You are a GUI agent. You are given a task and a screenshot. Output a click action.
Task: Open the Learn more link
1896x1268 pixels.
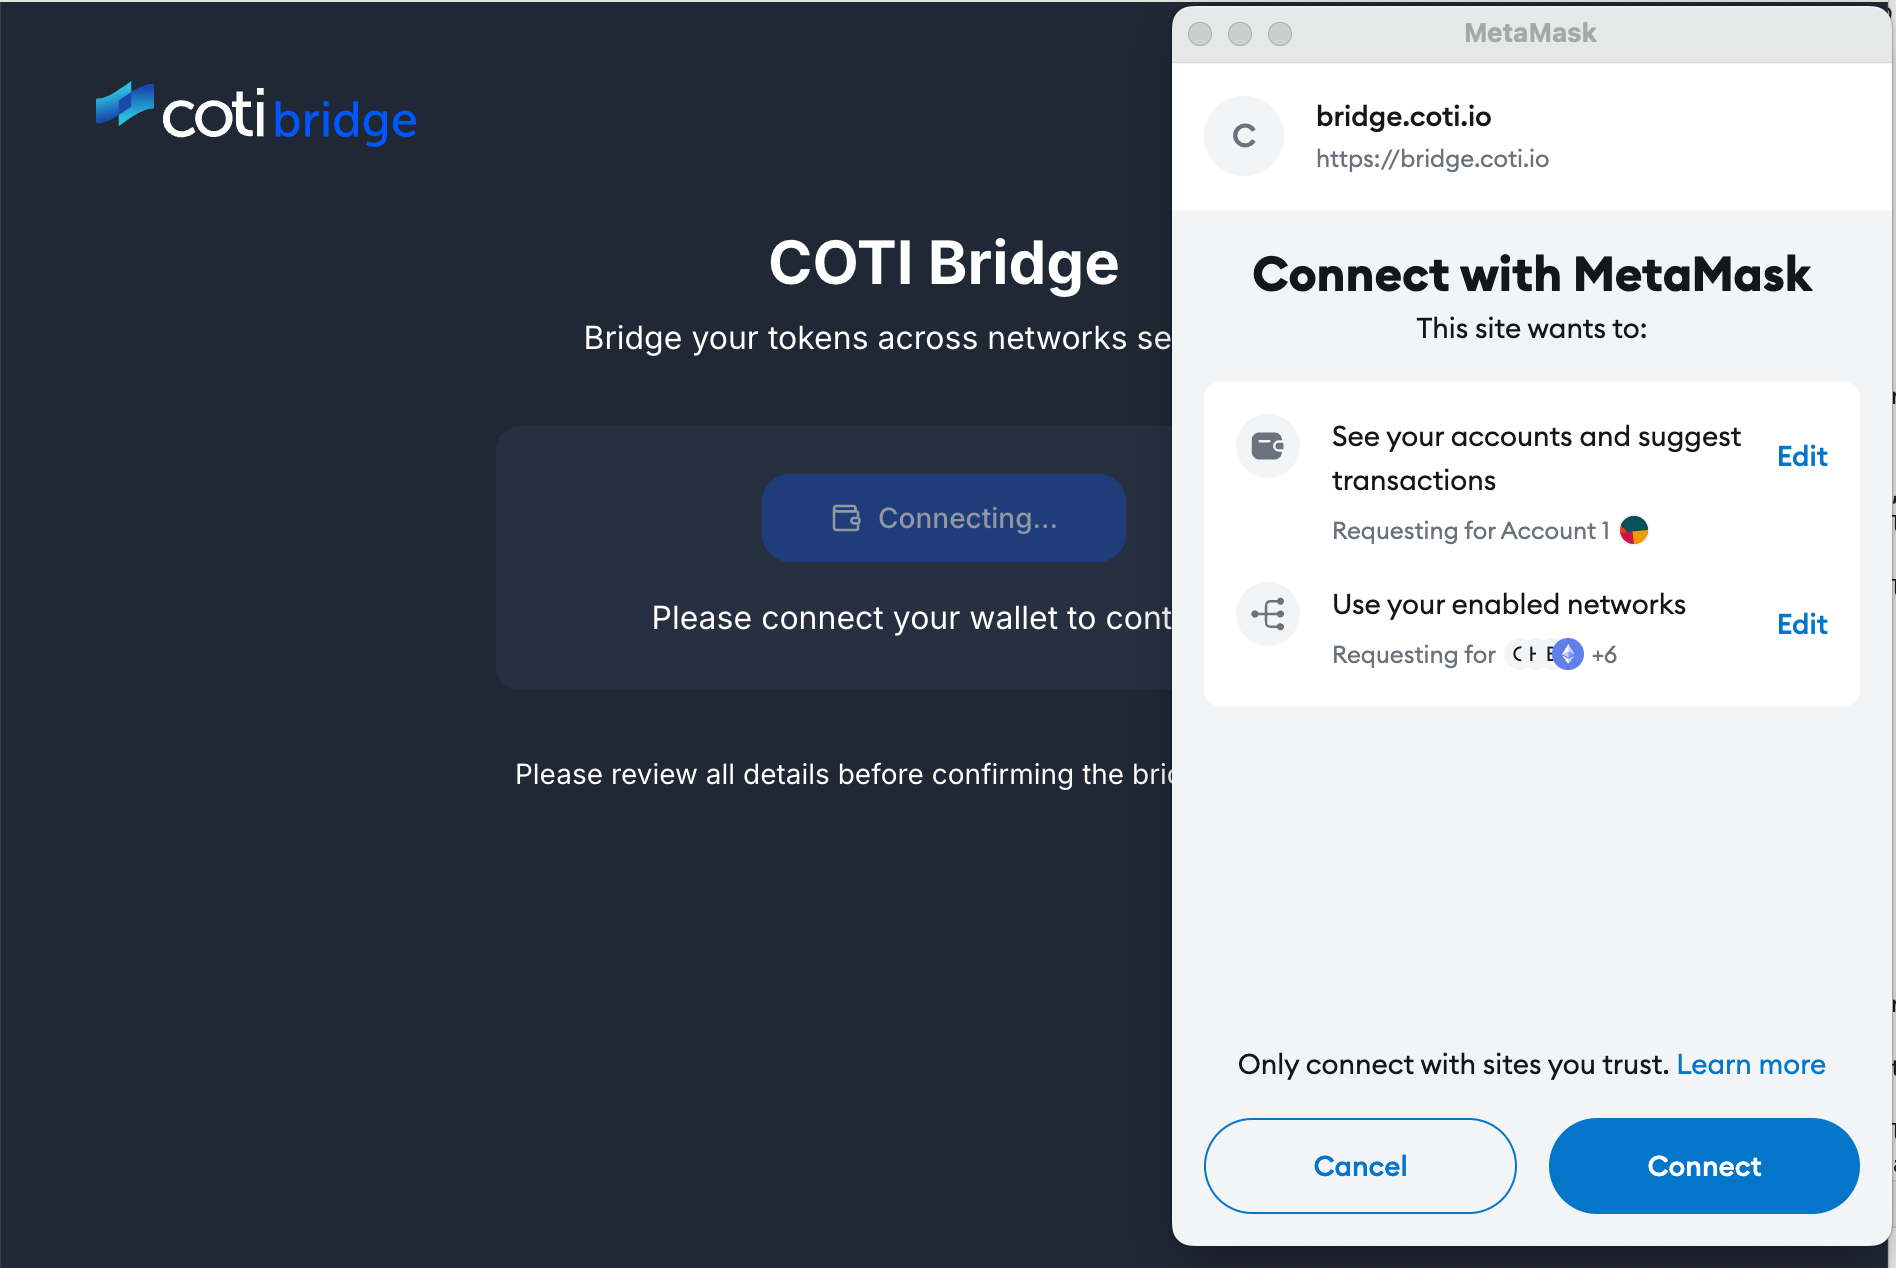click(1750, 1064)
